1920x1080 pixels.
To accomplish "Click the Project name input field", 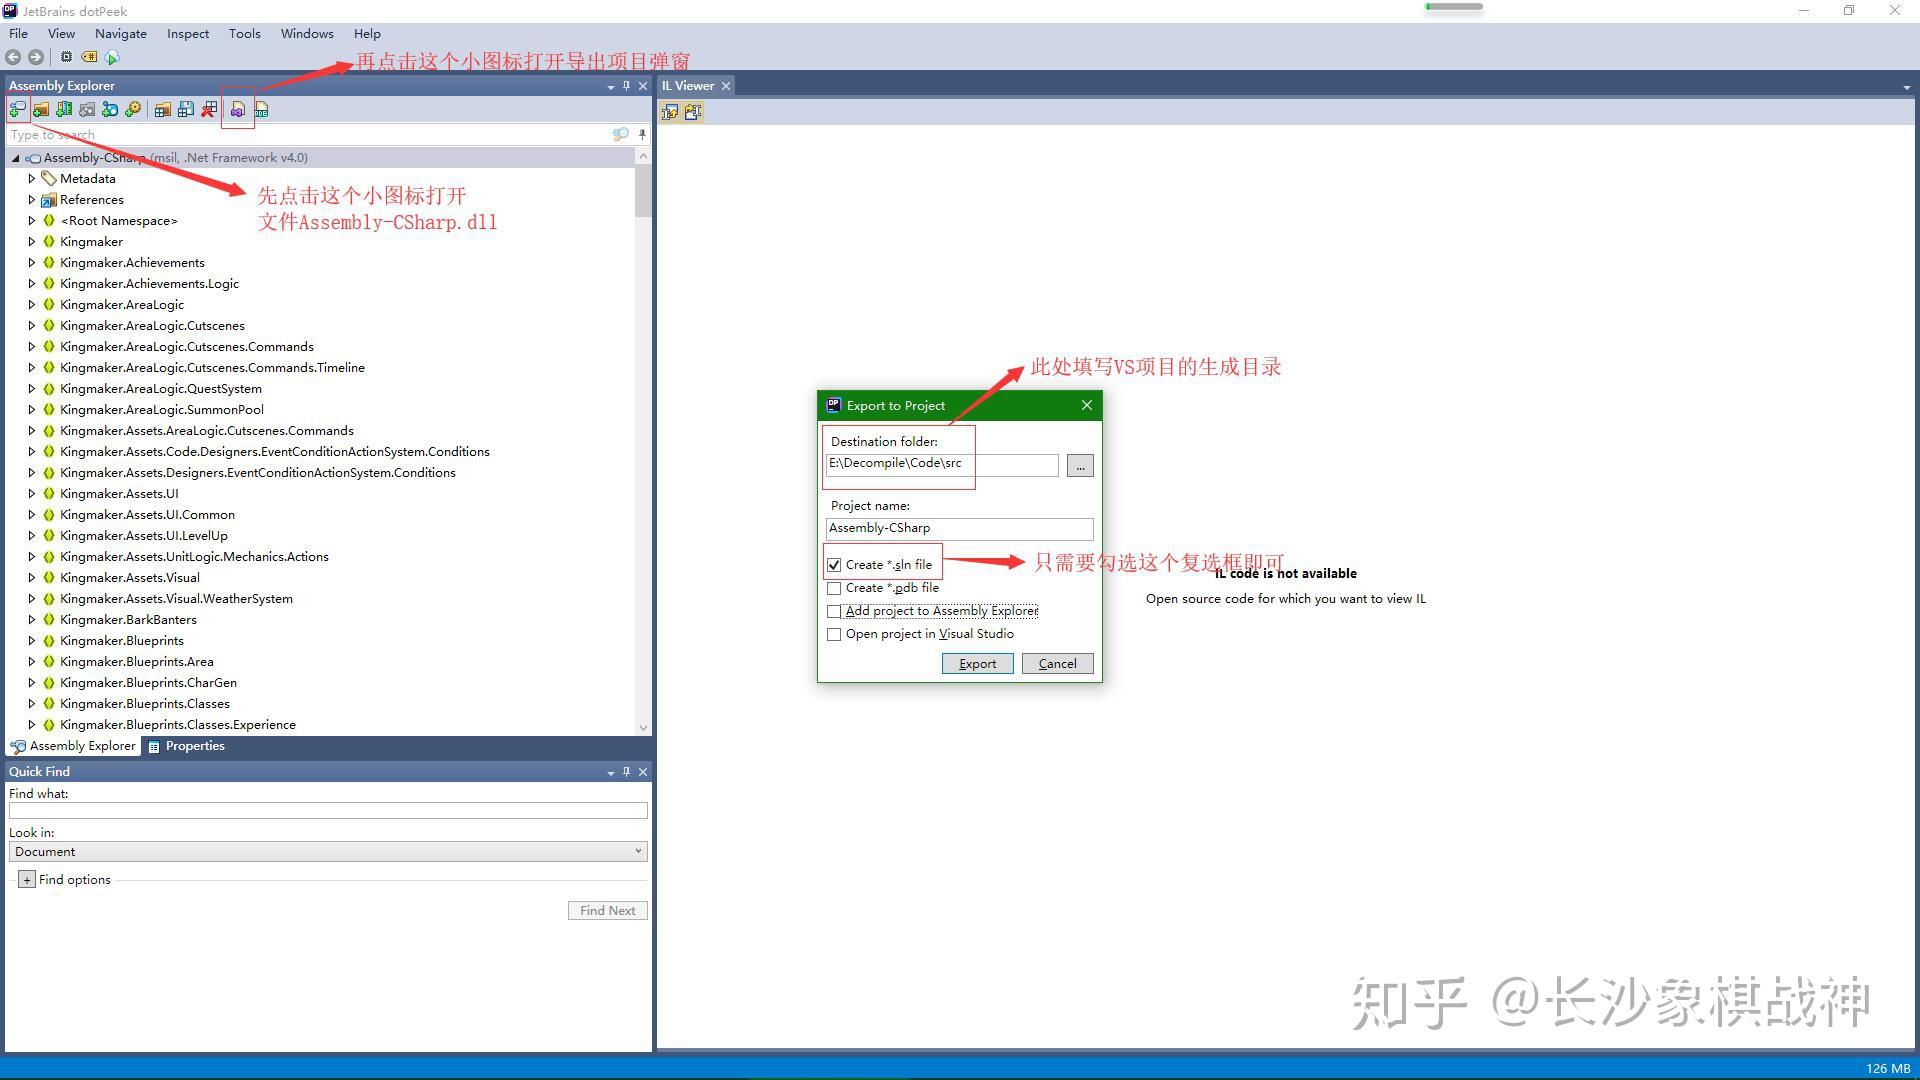I will click(959, 529).
